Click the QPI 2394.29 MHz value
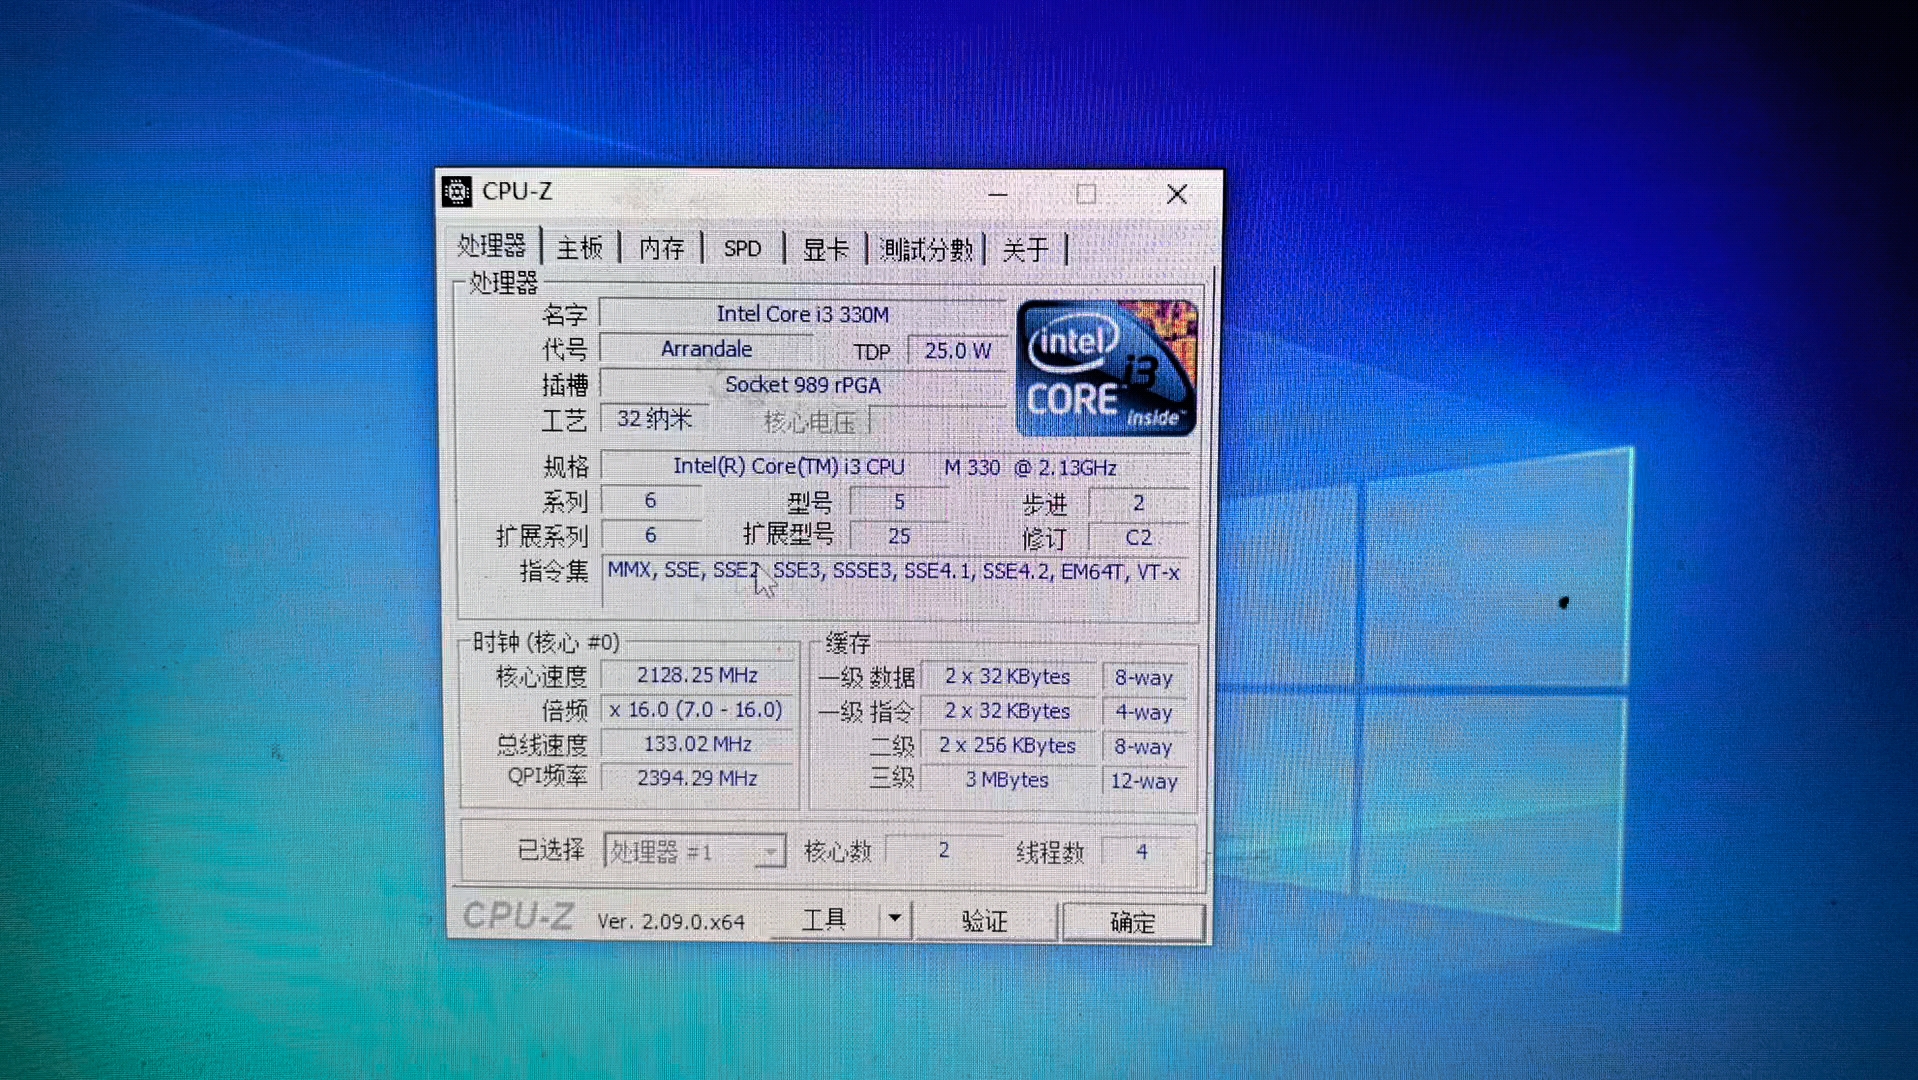The width and height of the screenshot is (1918, 1080). (x=697, y=778)
